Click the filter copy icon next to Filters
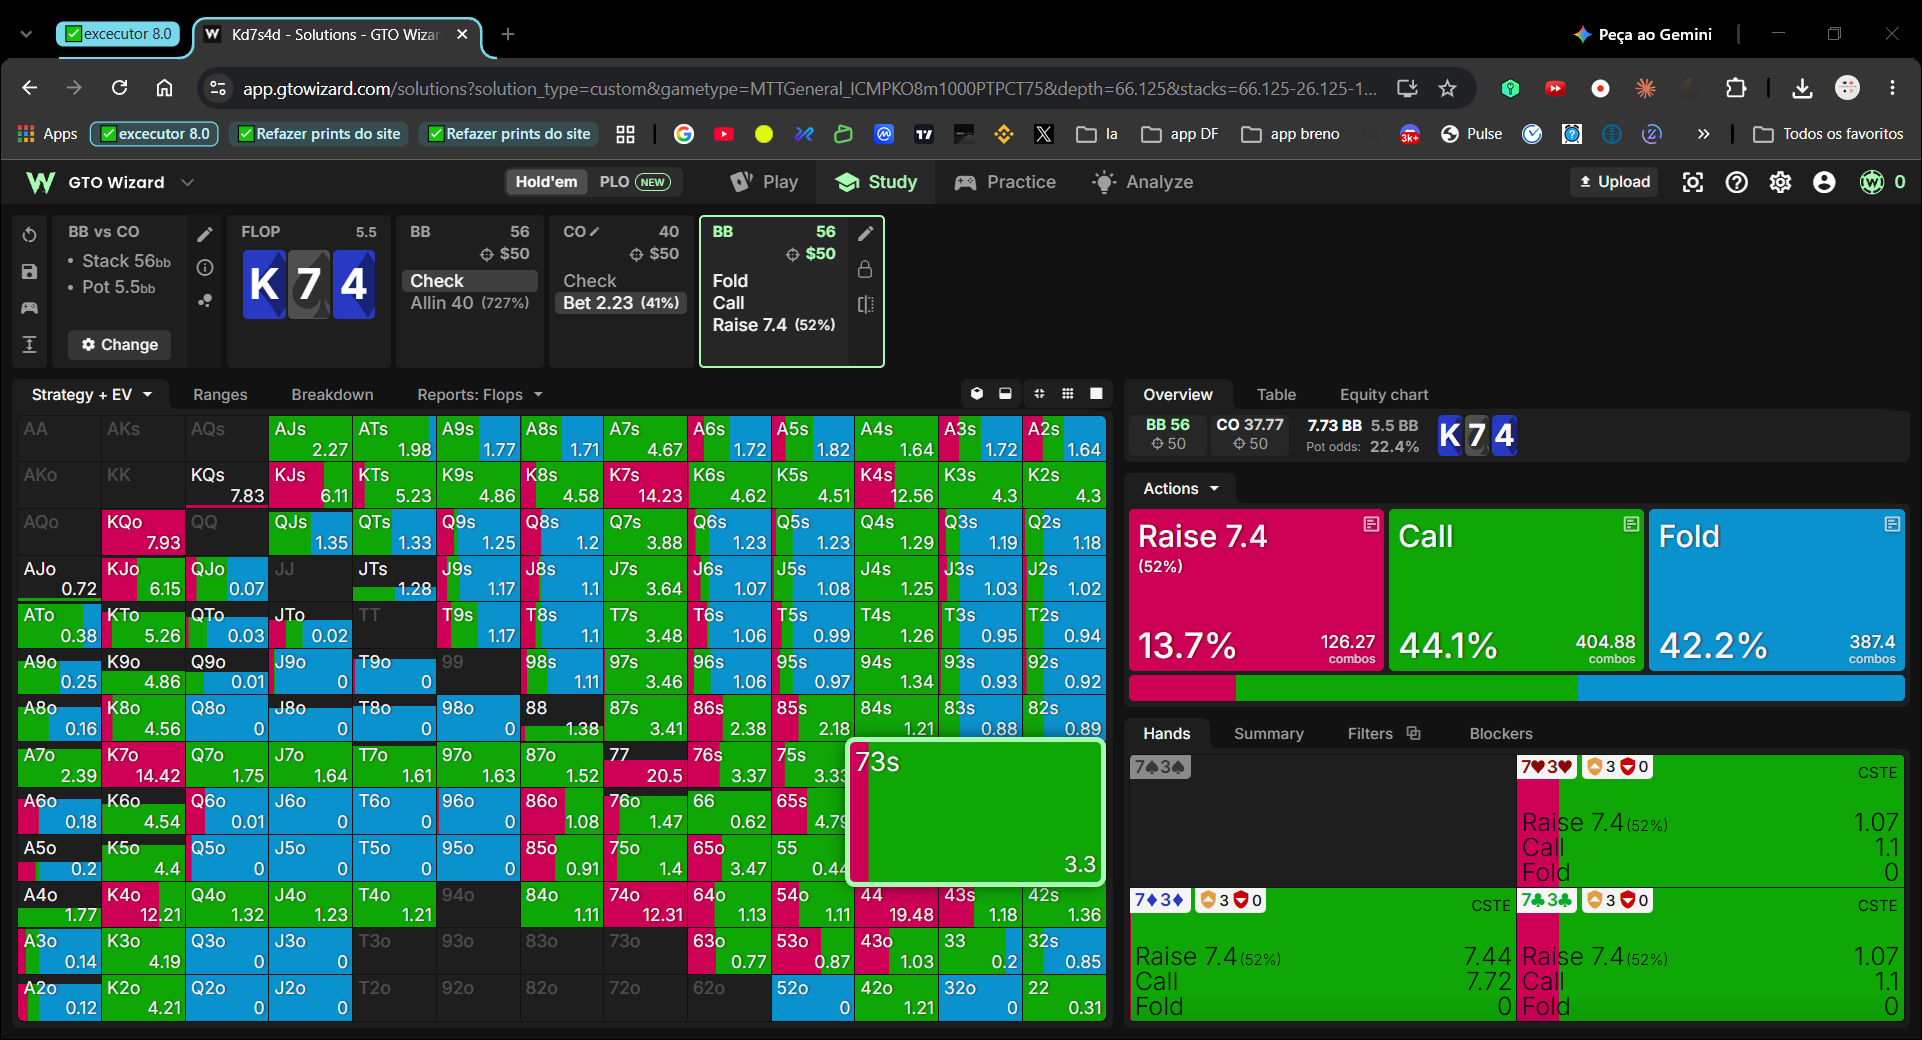 pos(1414,733)
